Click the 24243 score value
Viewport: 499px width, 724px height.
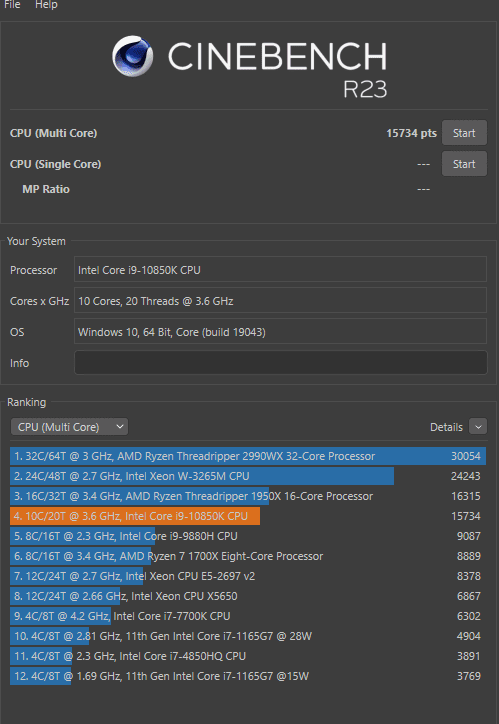click(466, 476)
